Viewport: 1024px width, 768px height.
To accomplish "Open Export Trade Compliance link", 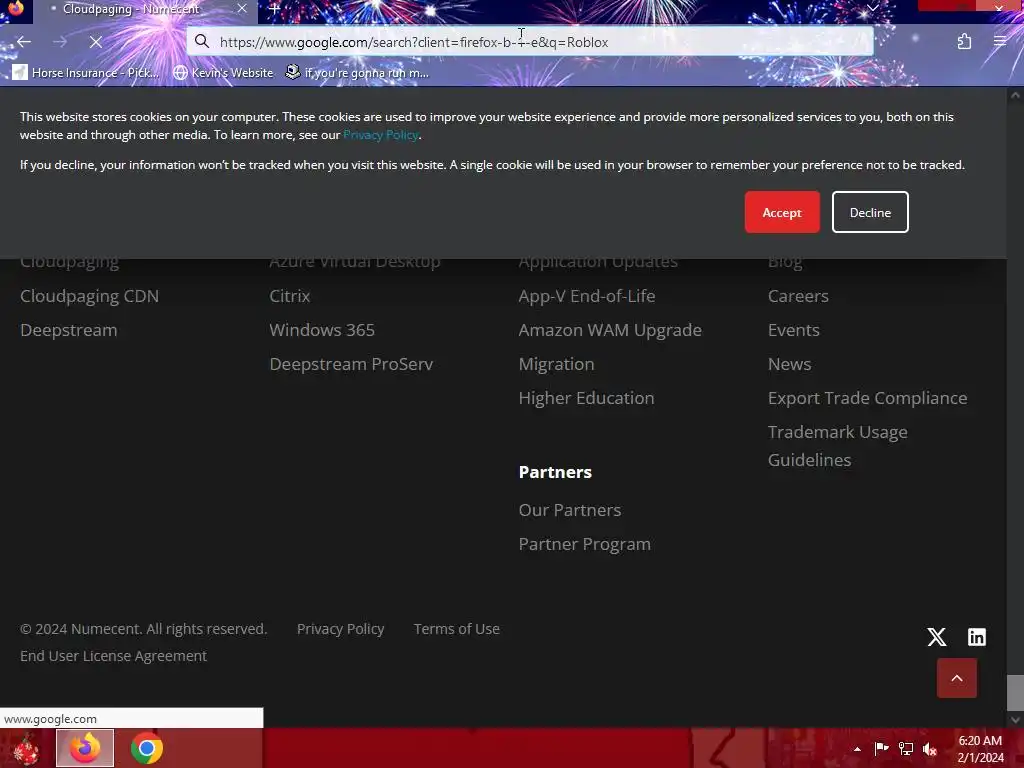I will (867, 398).
